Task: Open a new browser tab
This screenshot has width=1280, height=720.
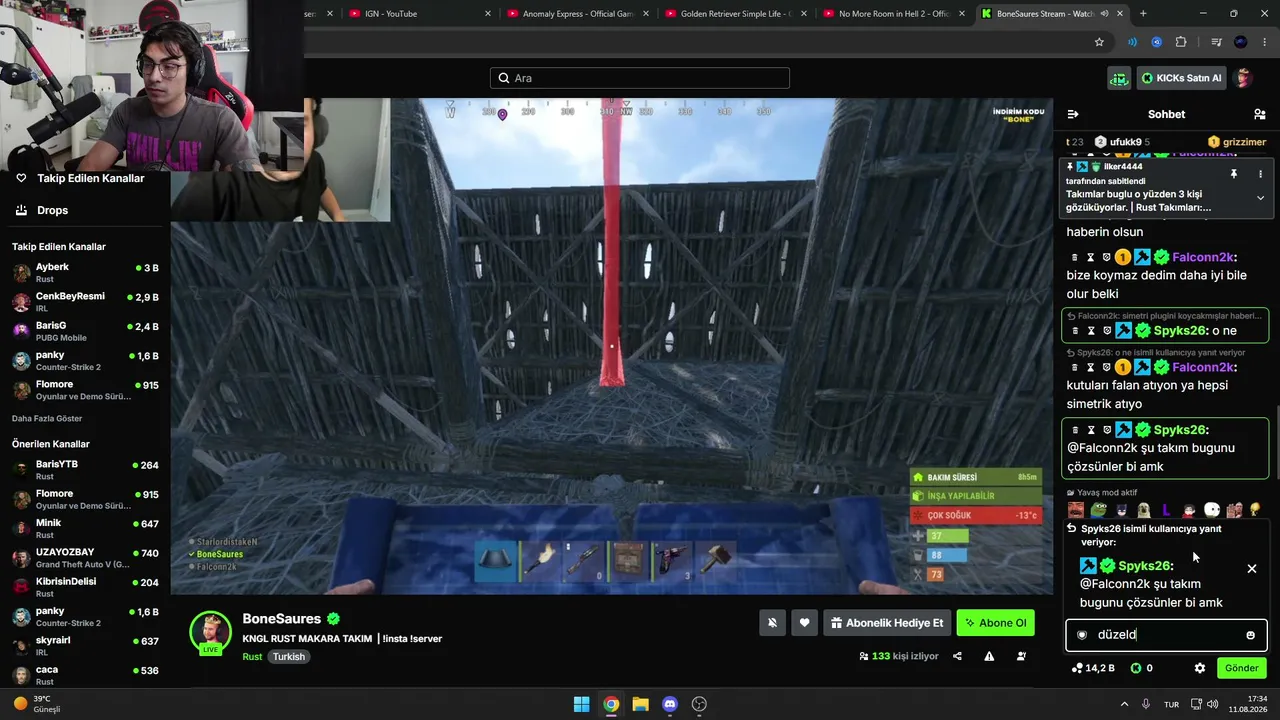Action: (1143, 14)
